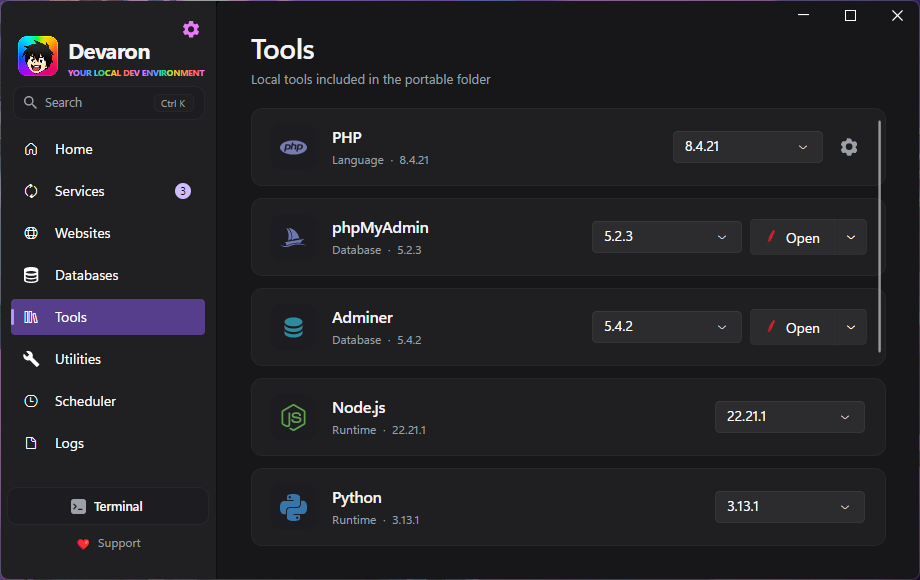Click the Python title text
The width and height of the screenshot is (920, 580).
coord(357,498)
